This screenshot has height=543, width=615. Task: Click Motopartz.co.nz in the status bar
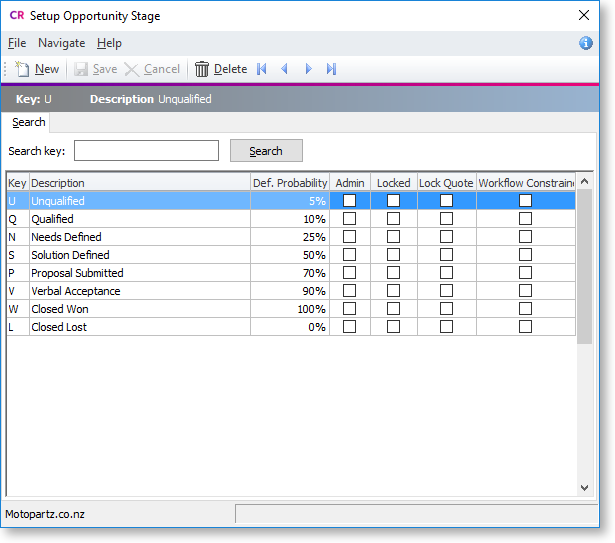pyautogui.click(x=45, y=514)
